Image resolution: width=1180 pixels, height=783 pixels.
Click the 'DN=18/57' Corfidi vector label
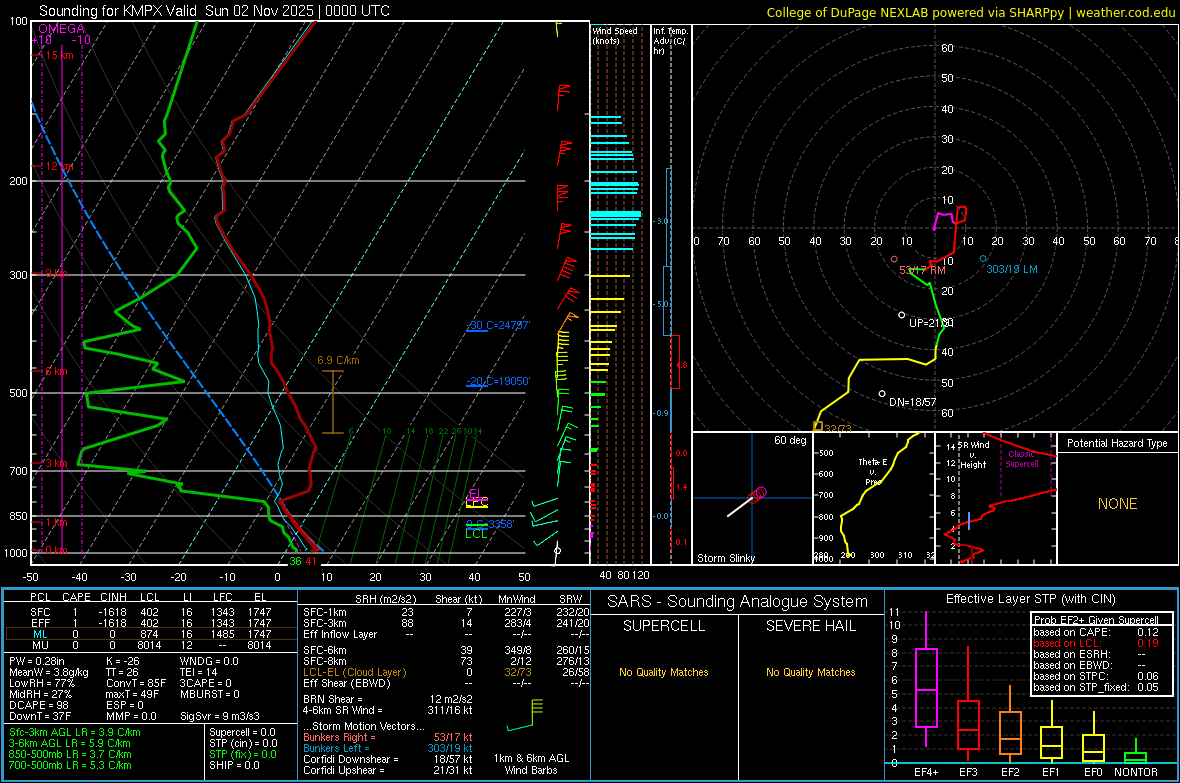pos(912,402)
